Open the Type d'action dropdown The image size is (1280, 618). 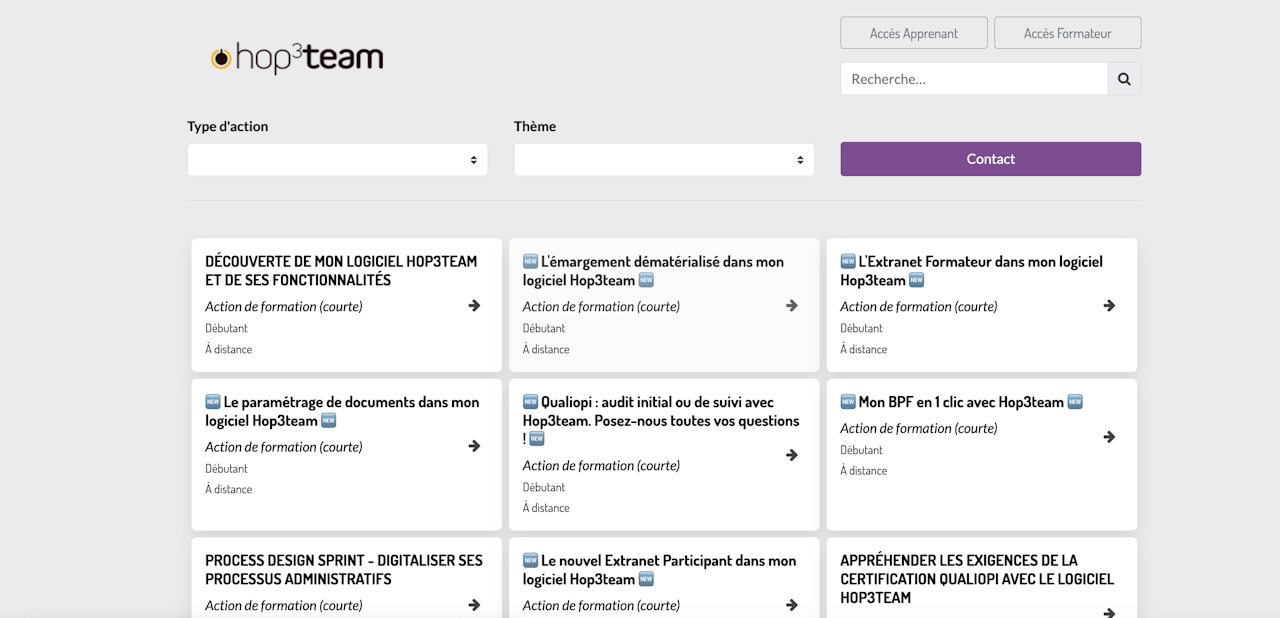[338, 160]
